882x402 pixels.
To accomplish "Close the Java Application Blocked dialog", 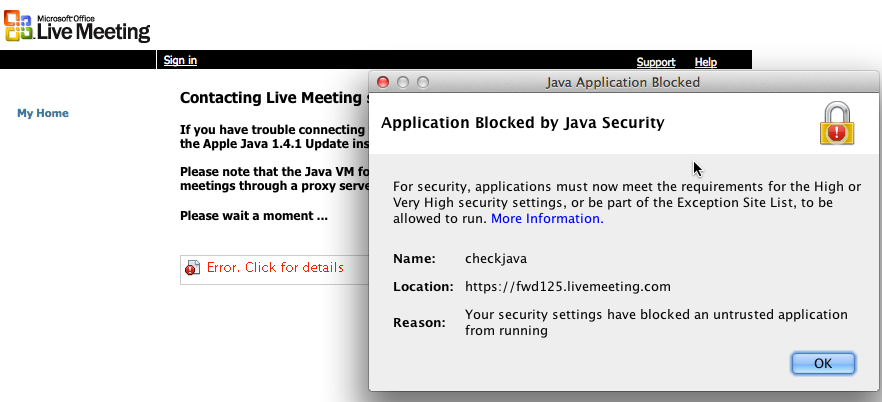I will click(x=384, y=82).
